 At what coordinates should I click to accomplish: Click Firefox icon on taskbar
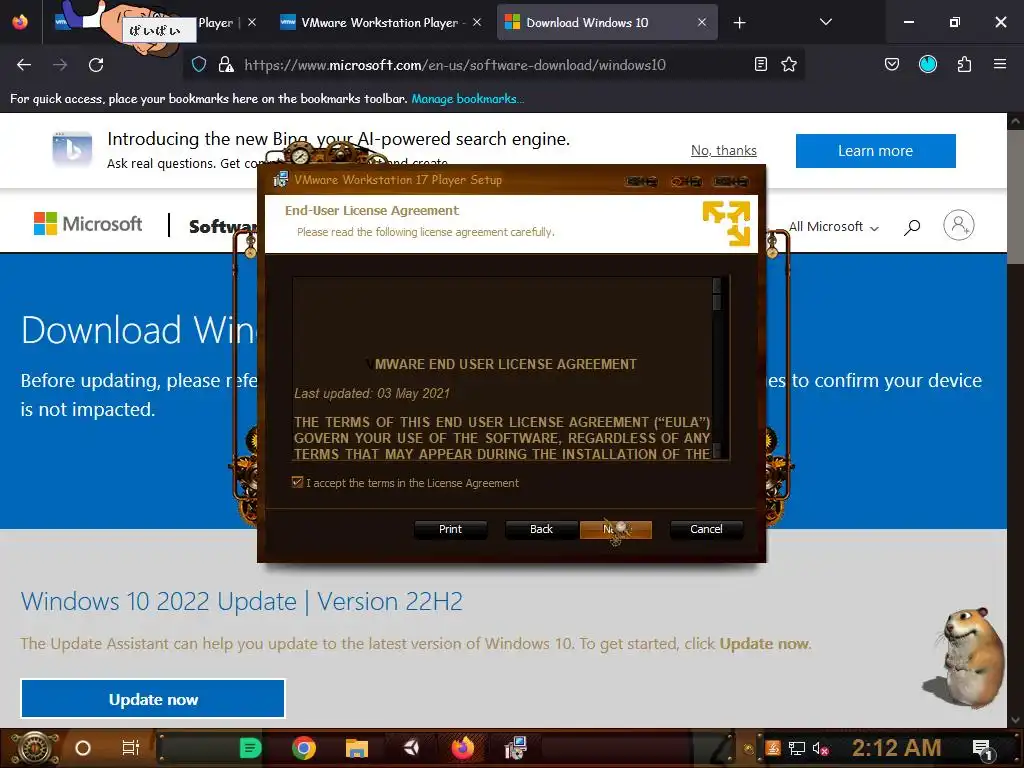[x=463, y=748]
